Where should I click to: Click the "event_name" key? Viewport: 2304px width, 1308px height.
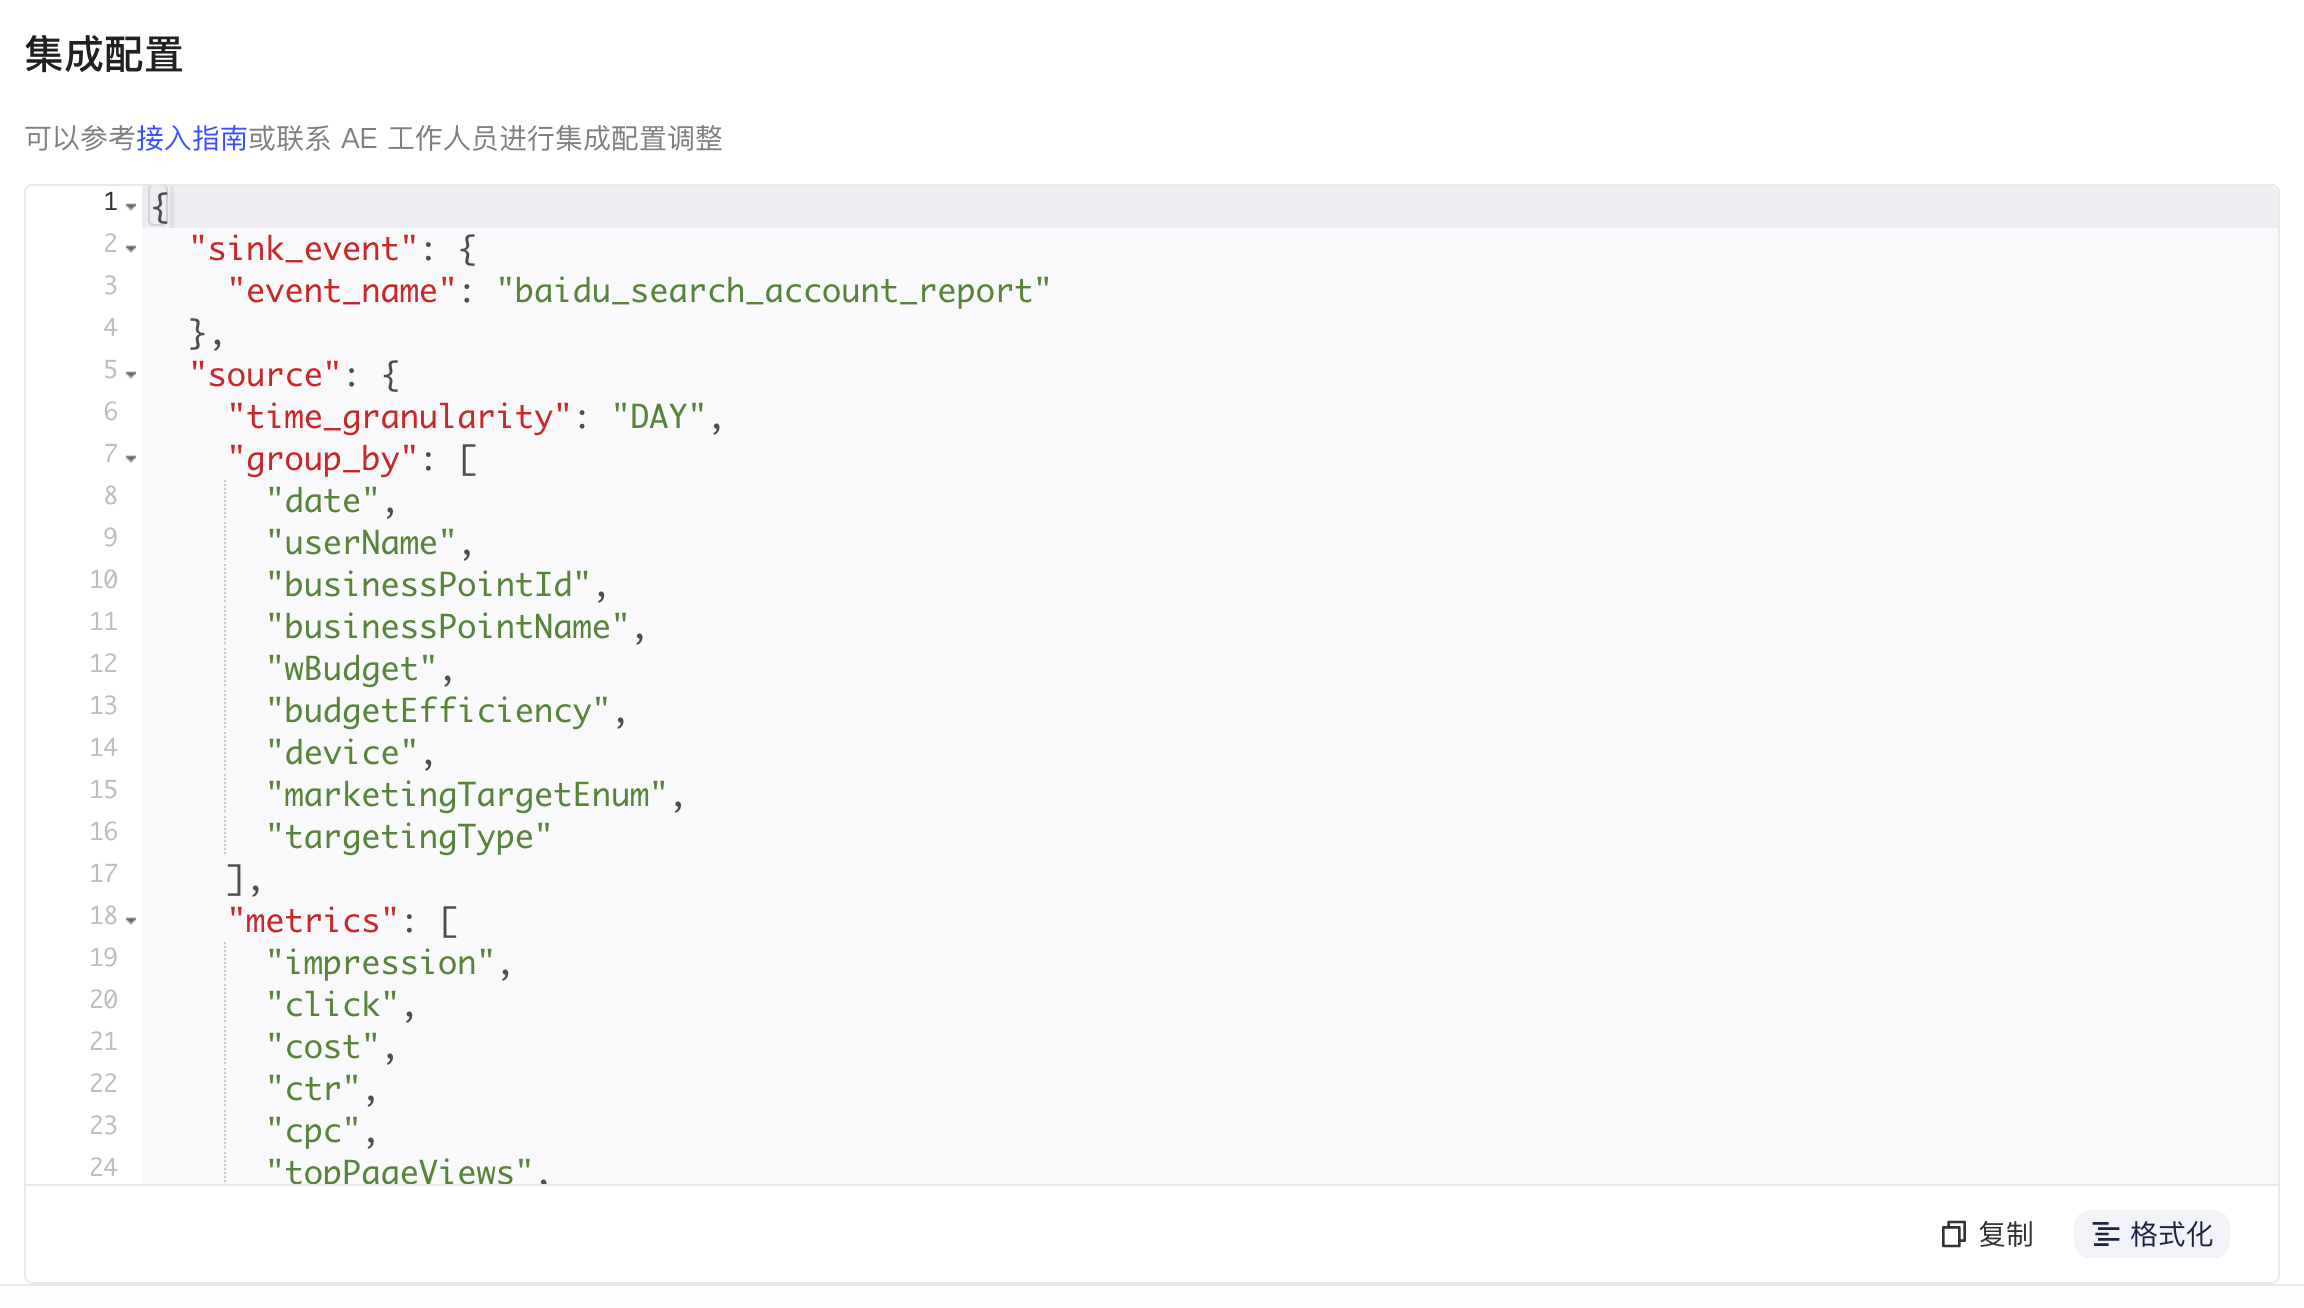[x=341, y=290]
